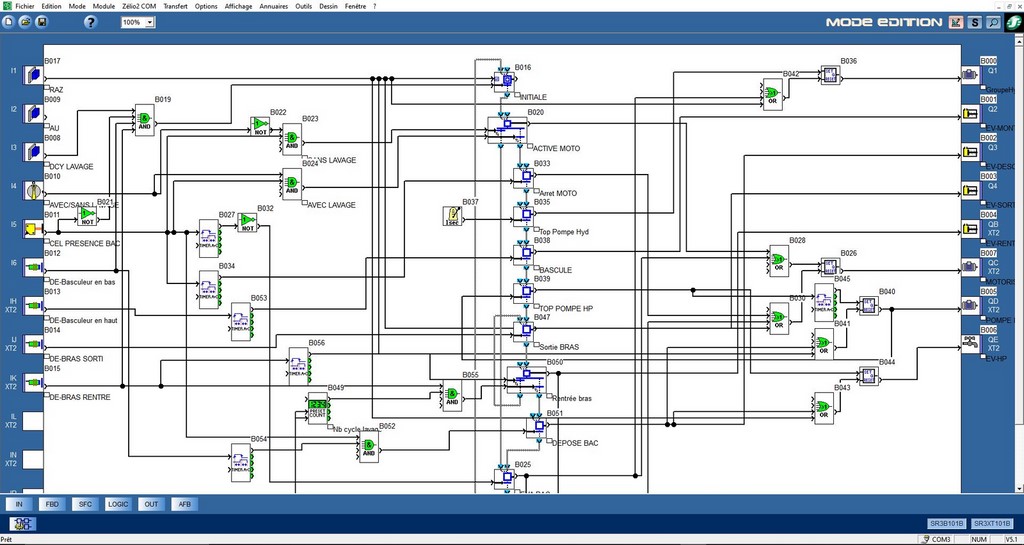The width and height of the screenshot is (1024, 545).
Task: Toggle checkbox beside ACTIVE MOTO label
Action: pyautogui.click(x=529, y=148)
